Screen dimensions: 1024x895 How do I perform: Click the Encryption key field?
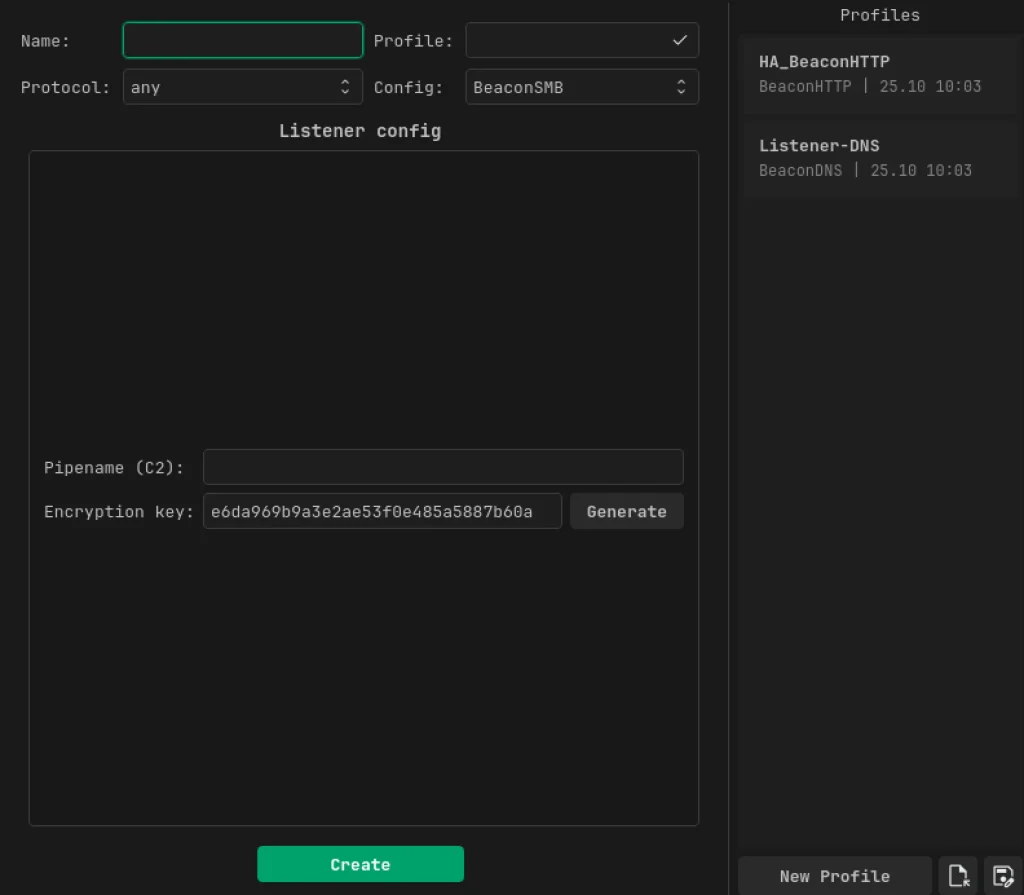(382, 511)
